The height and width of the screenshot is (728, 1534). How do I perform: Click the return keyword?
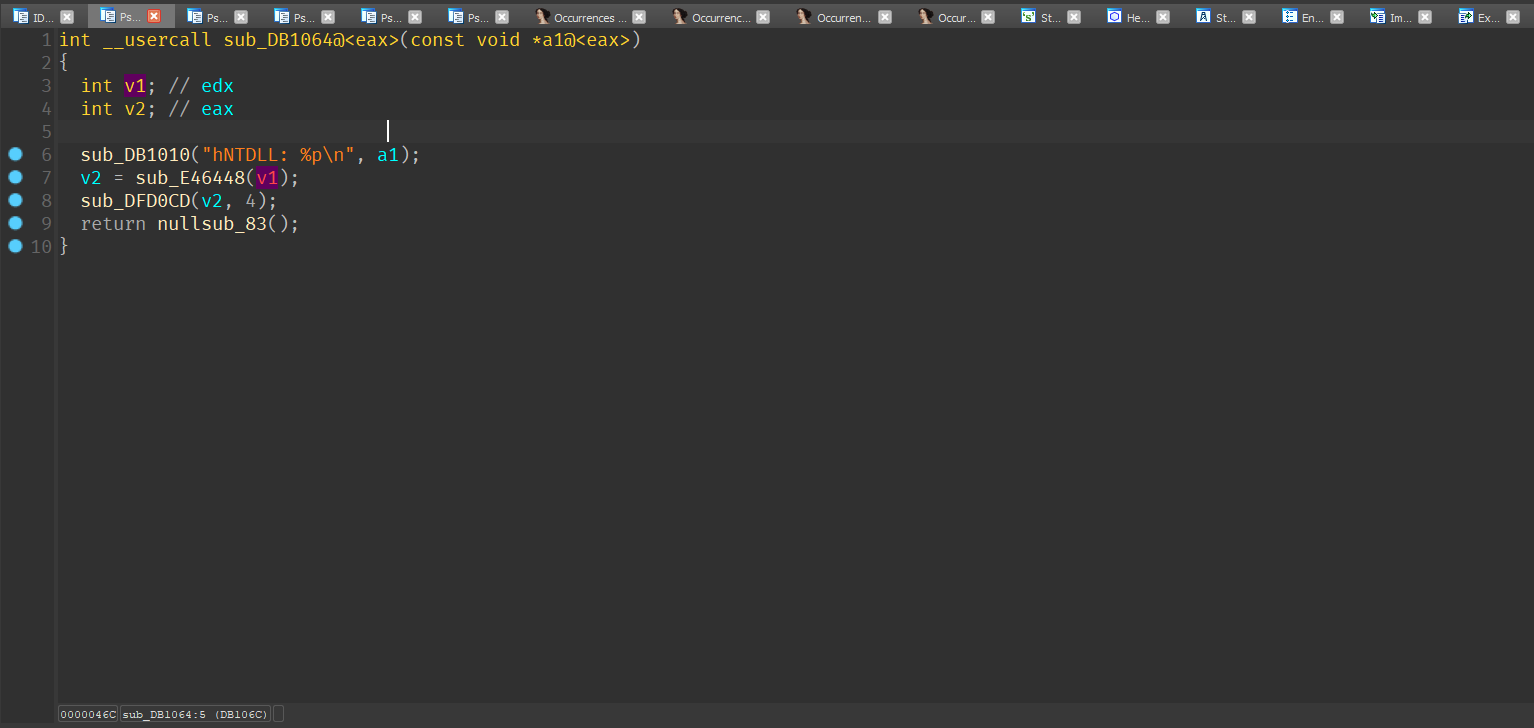click(113, 224)
